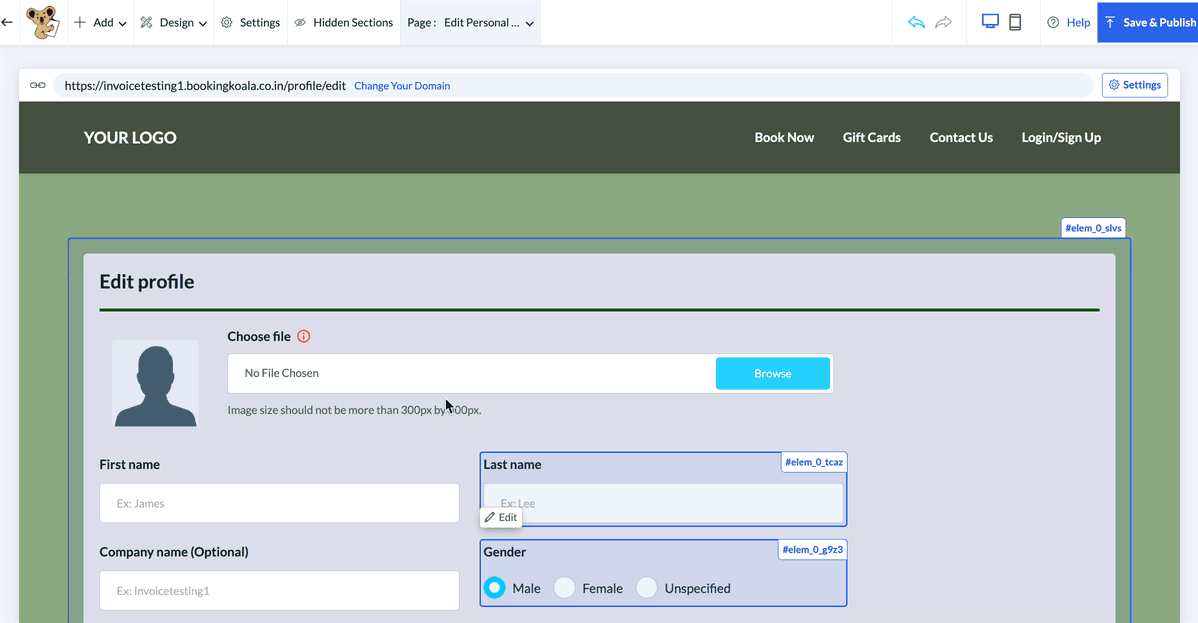Click the #elem_0_tcaz element tag
This screenshot has width=1198, height=623.
[x=814, y=462]
